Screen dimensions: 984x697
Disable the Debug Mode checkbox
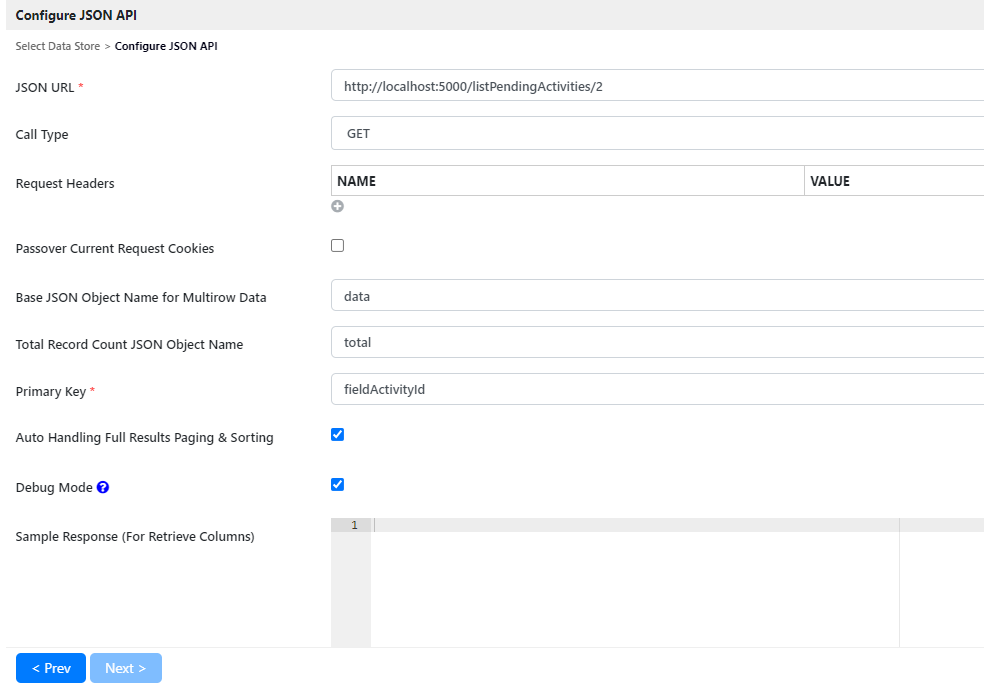click(x=338, y=484)
